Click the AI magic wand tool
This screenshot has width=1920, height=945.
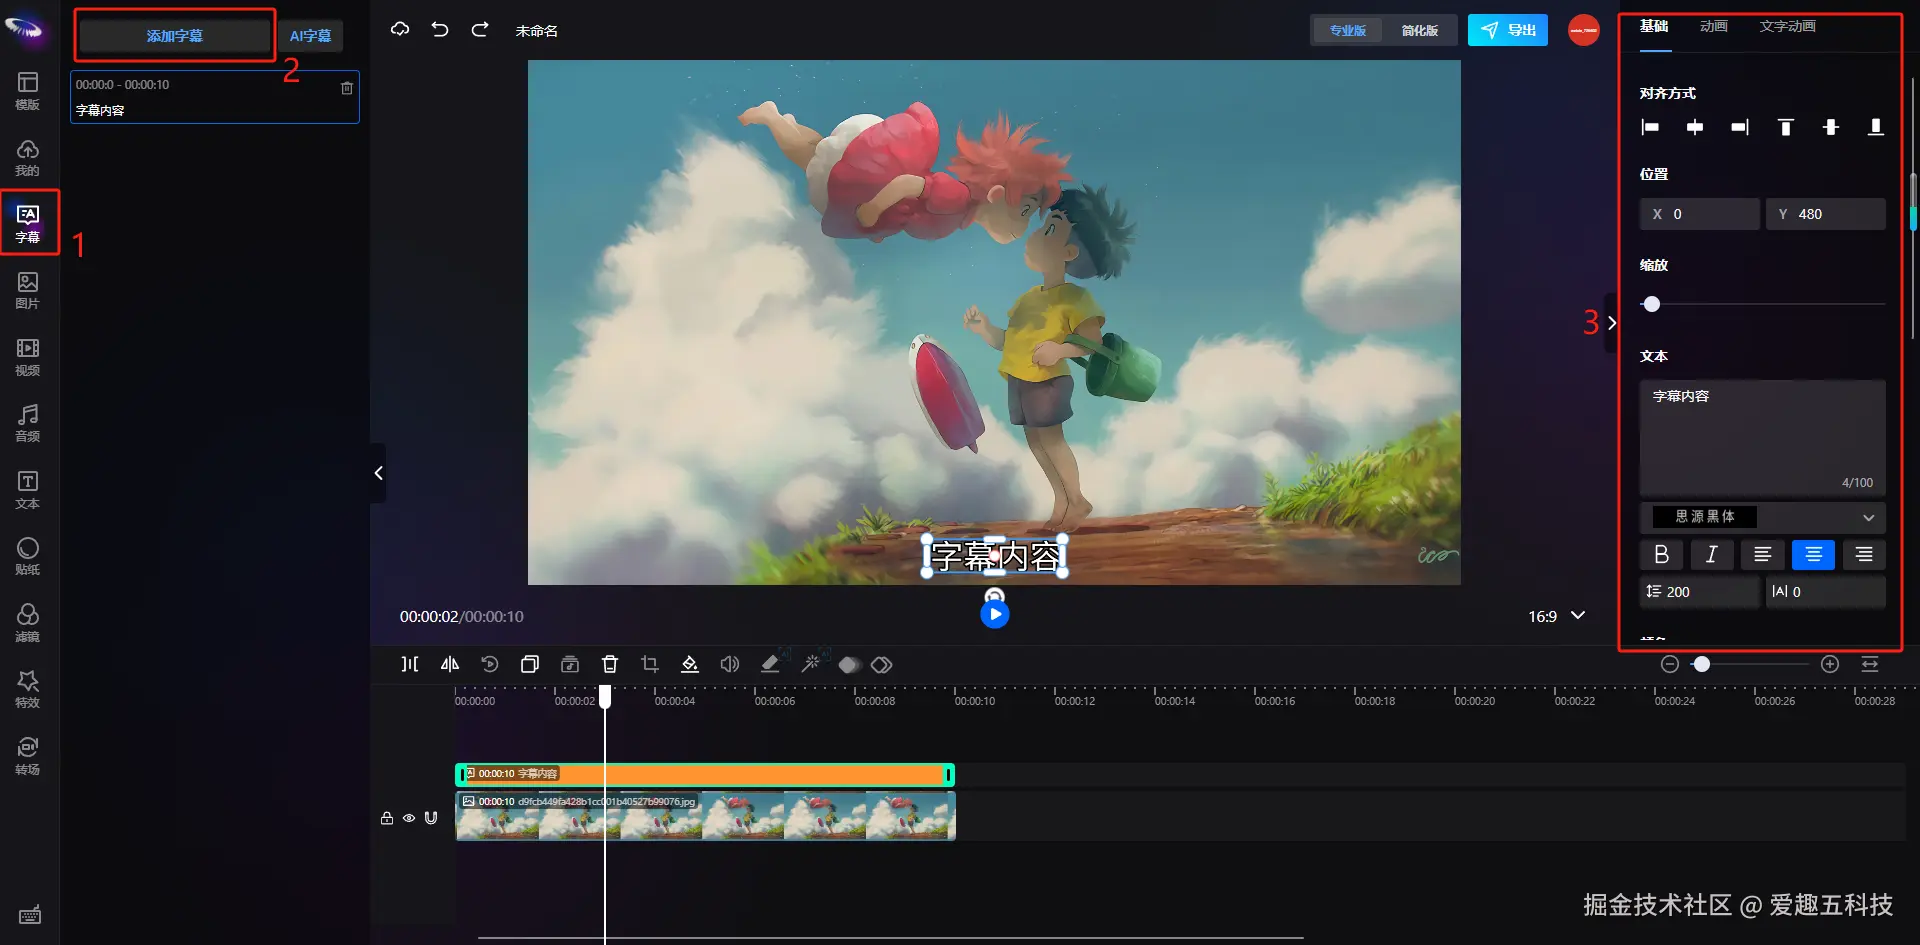click(x=811, y=663)
